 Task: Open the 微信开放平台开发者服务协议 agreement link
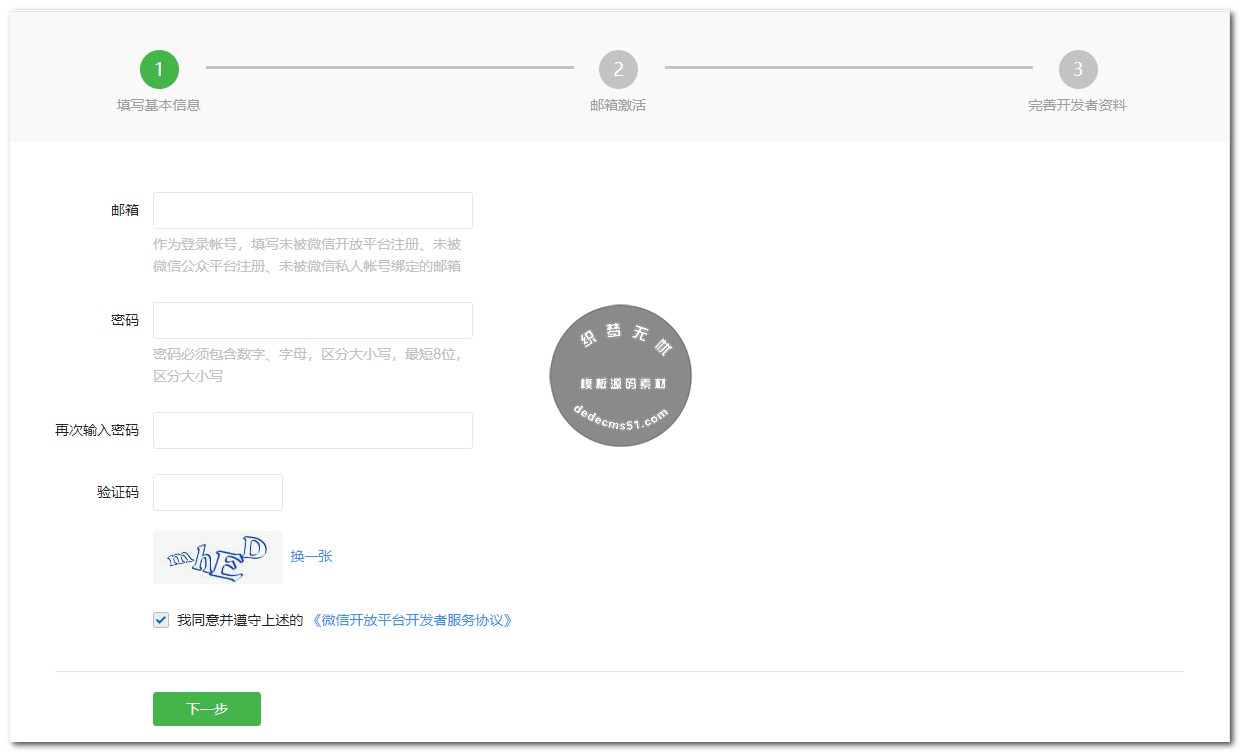click(413, 620)
